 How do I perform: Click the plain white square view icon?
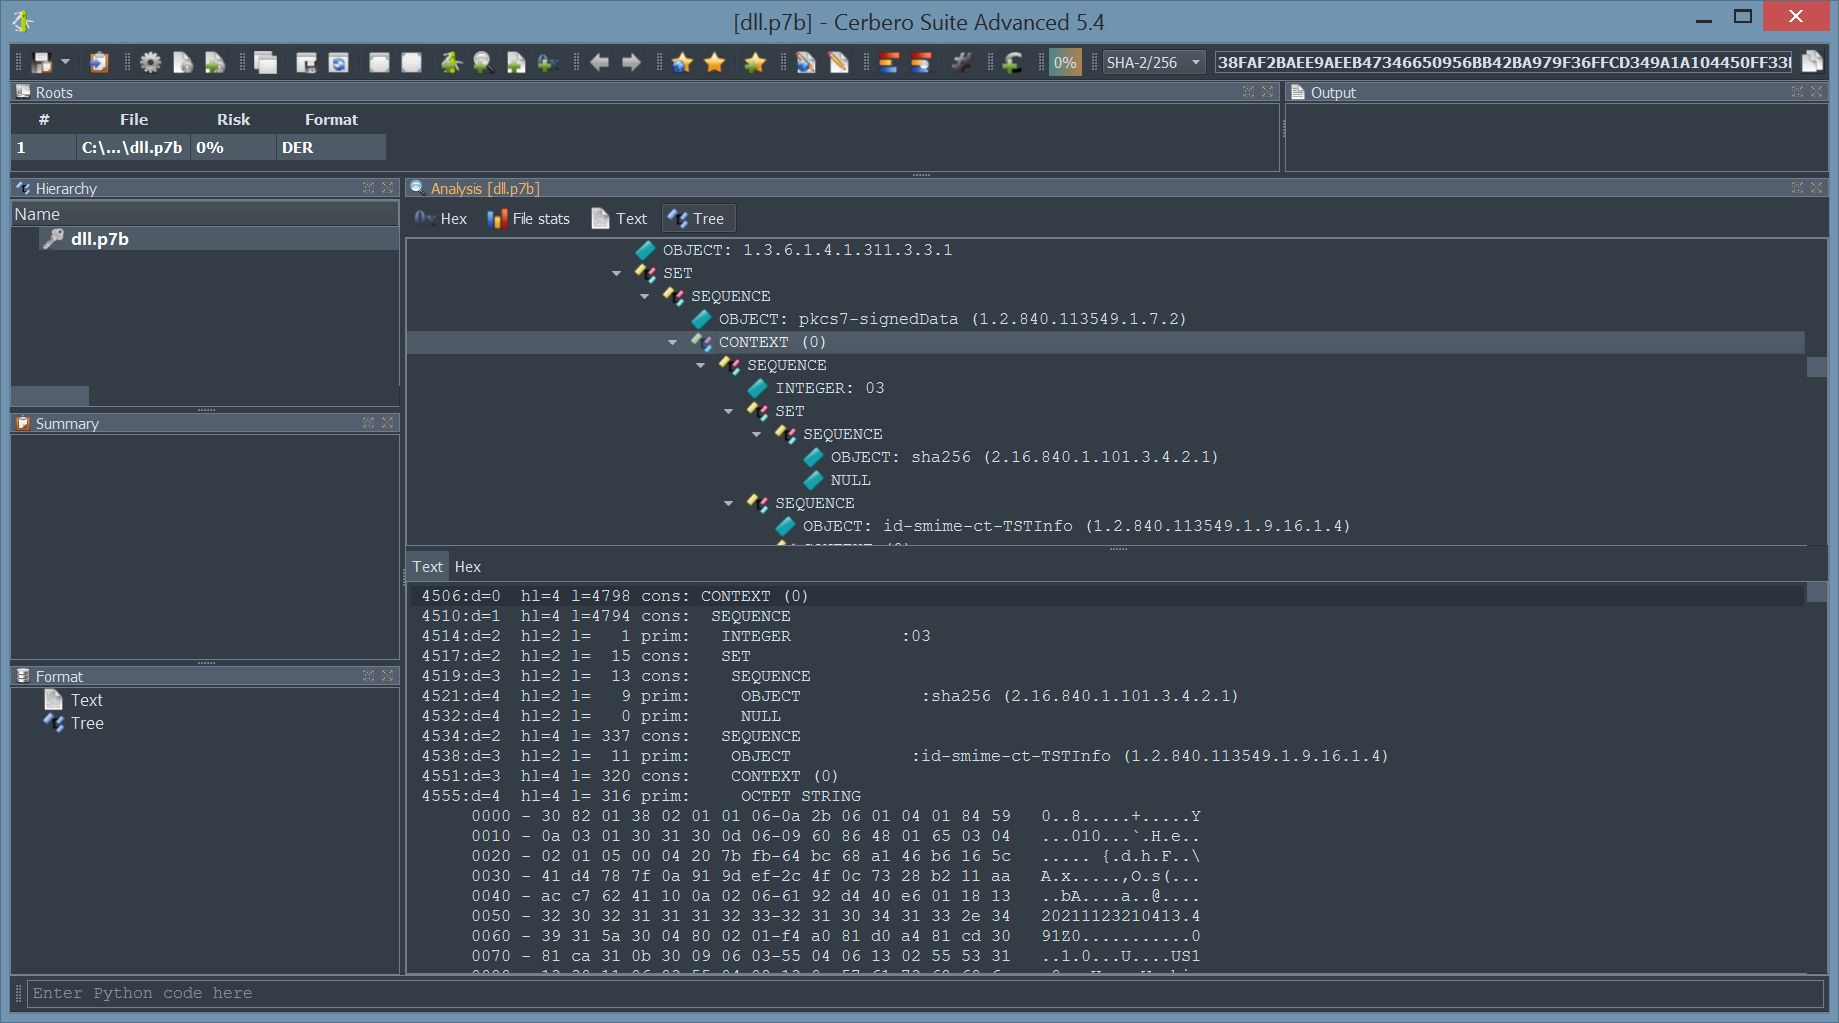click(x=411, y=63)
